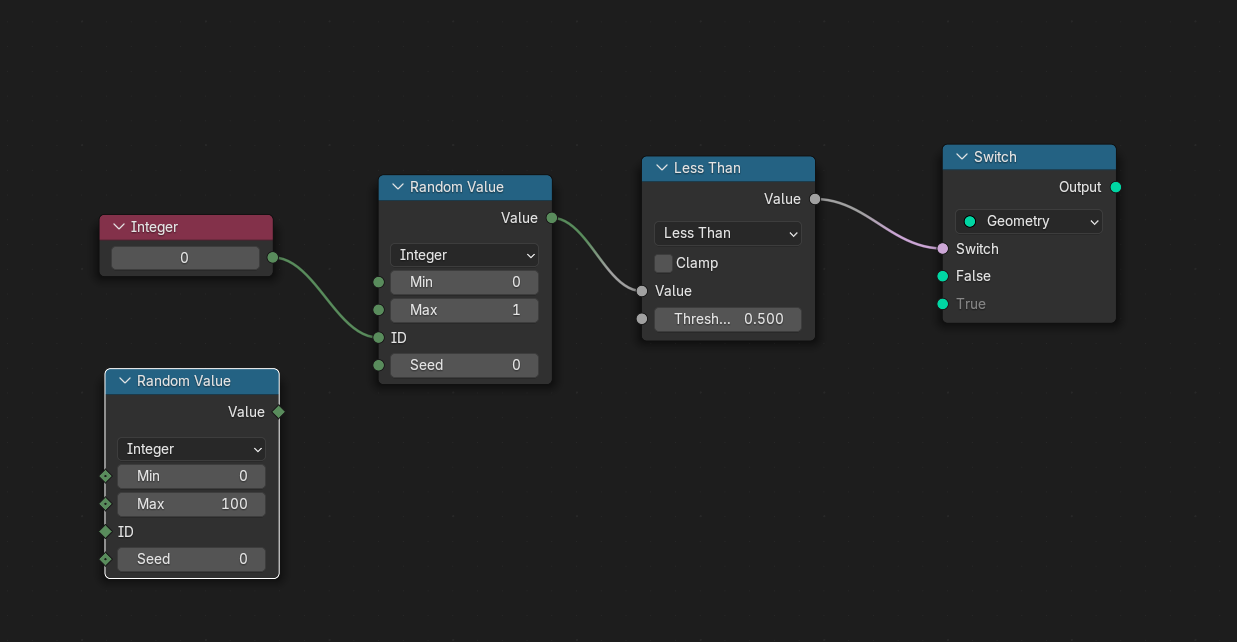Click the Min field in connected Random Value node
1237x642 pixels.
[464, 282]
